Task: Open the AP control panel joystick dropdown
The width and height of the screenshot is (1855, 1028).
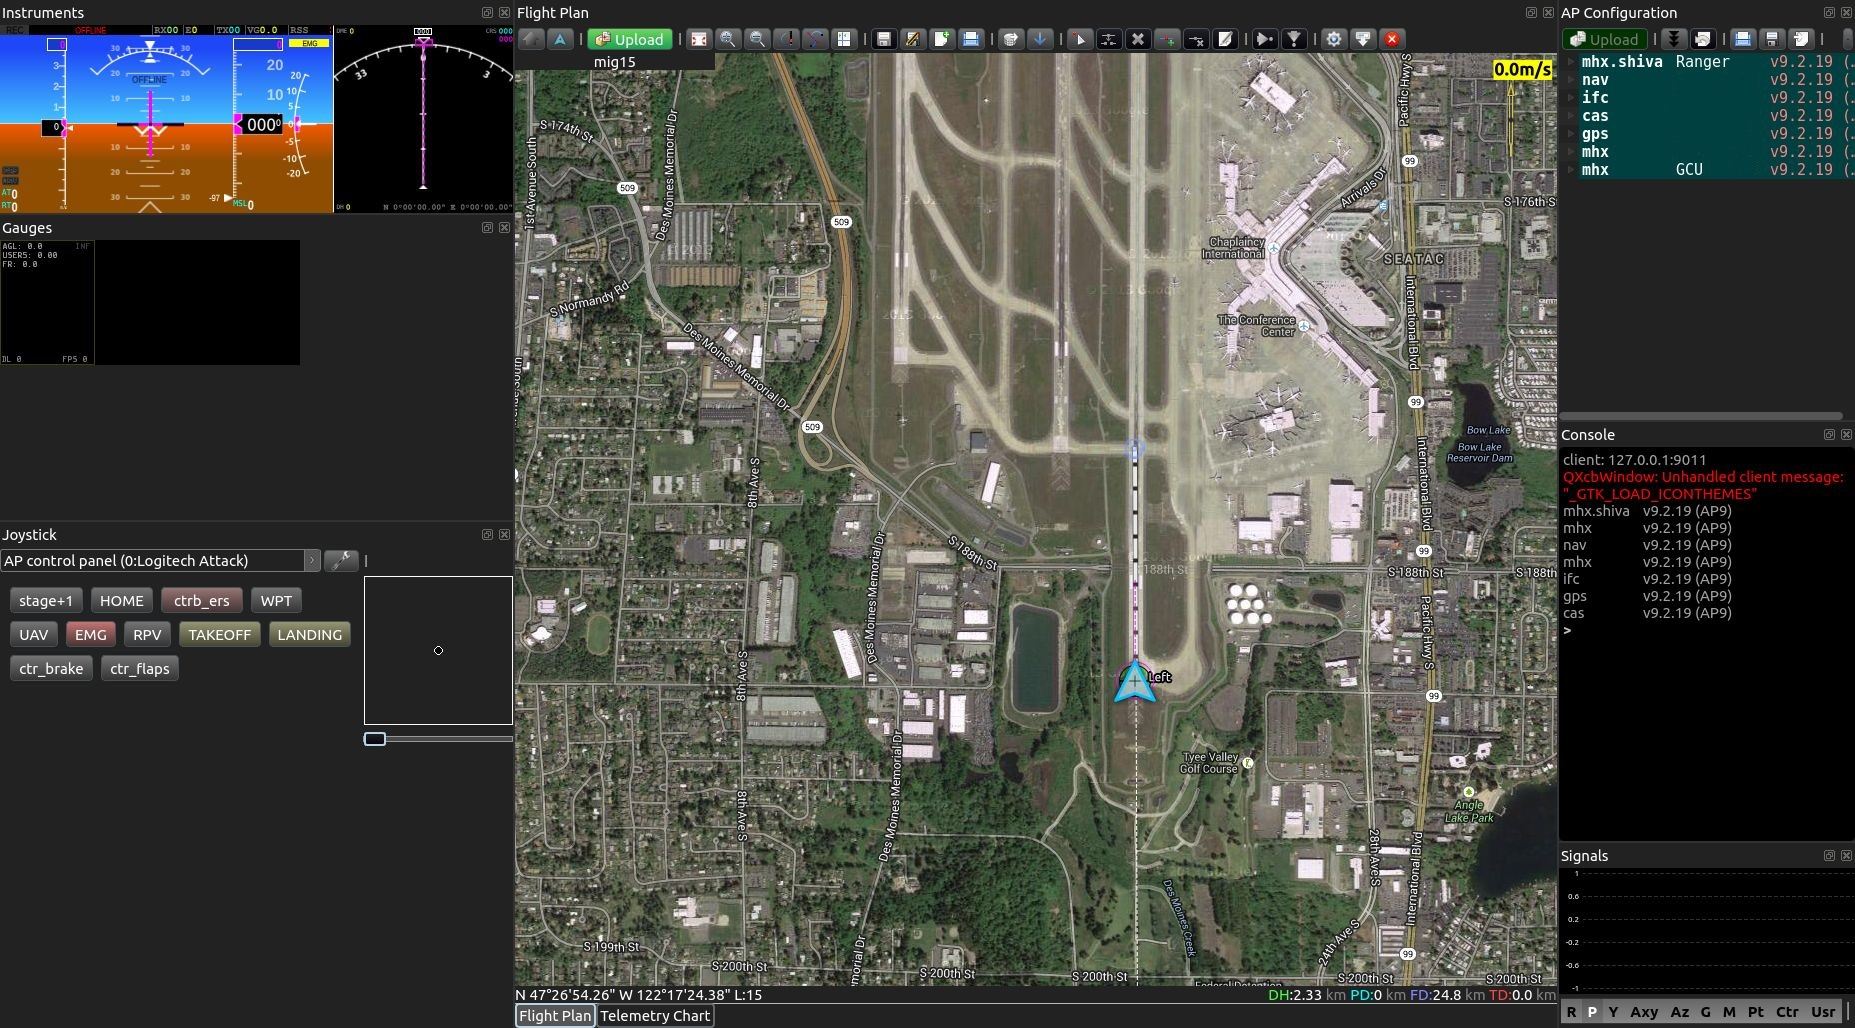Action: click(160, 561)
